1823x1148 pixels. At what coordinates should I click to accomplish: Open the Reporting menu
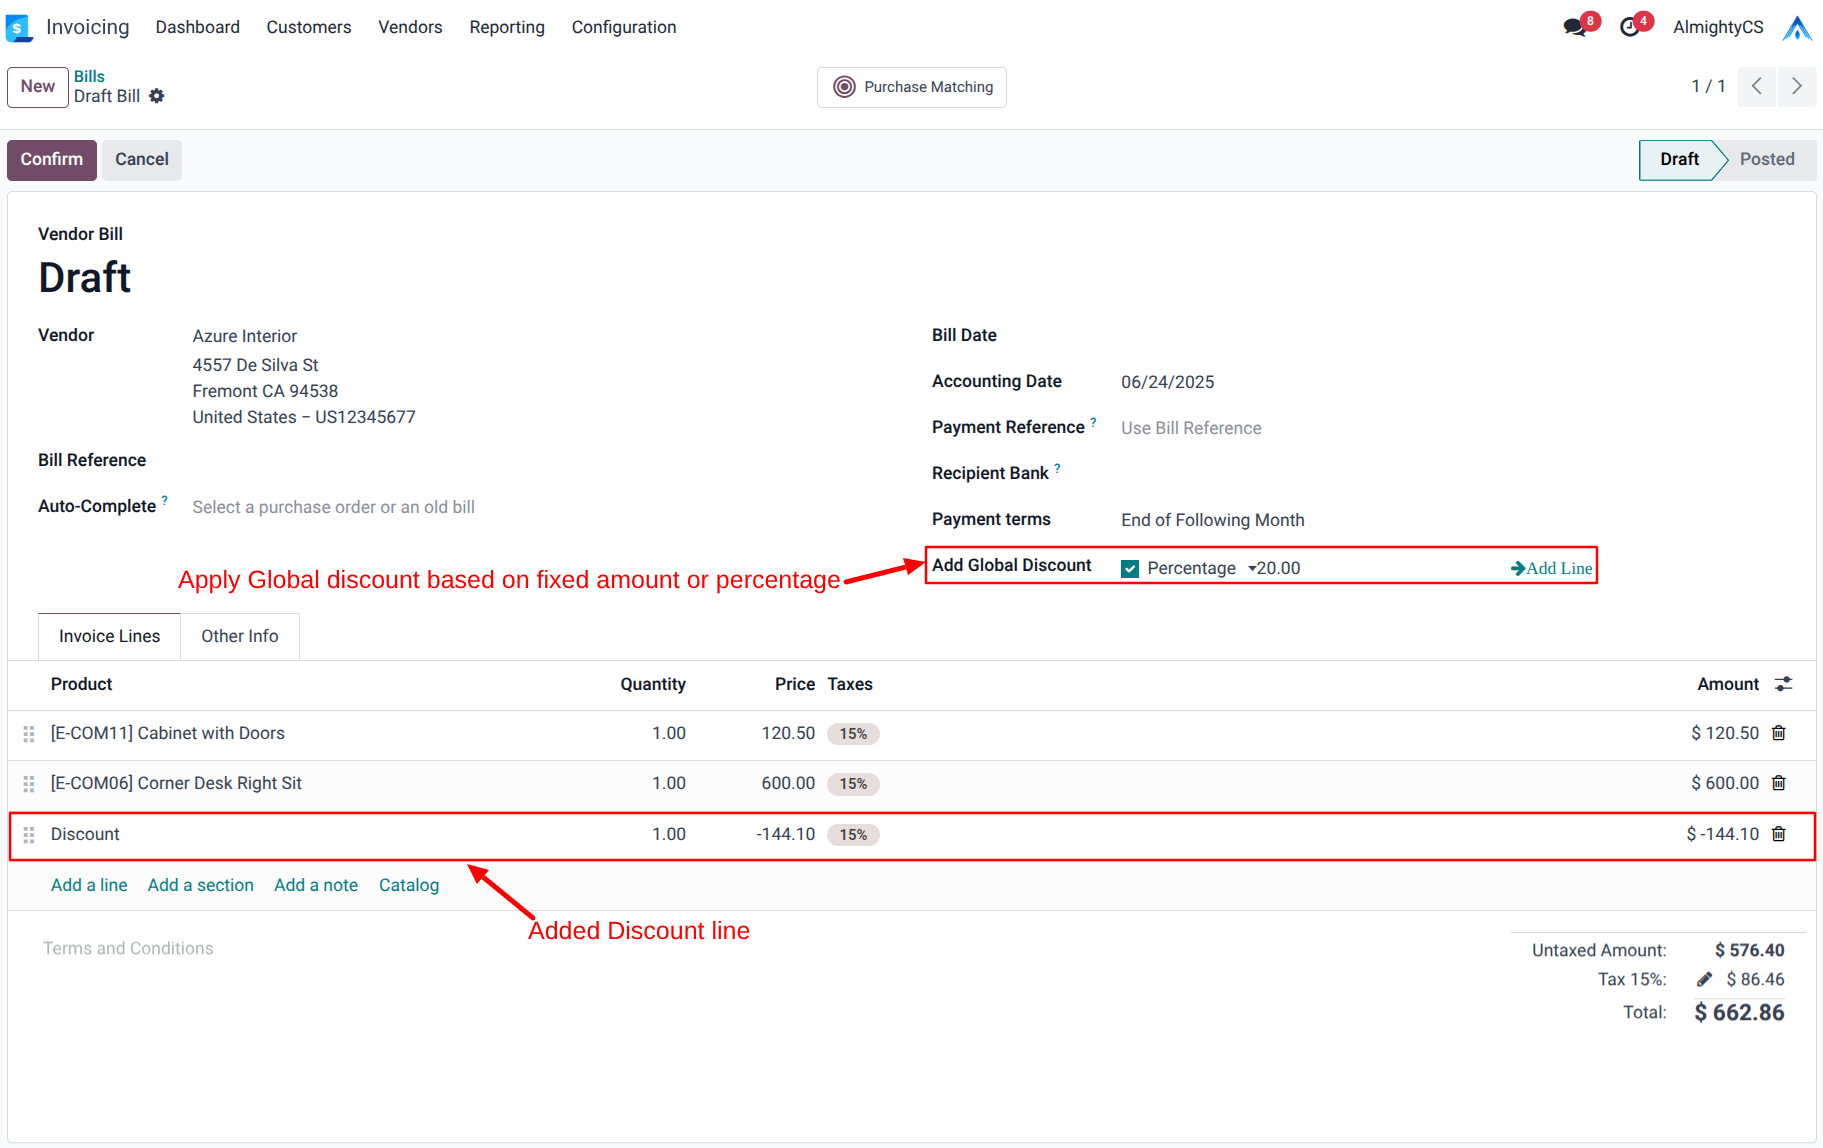point(506,27)
